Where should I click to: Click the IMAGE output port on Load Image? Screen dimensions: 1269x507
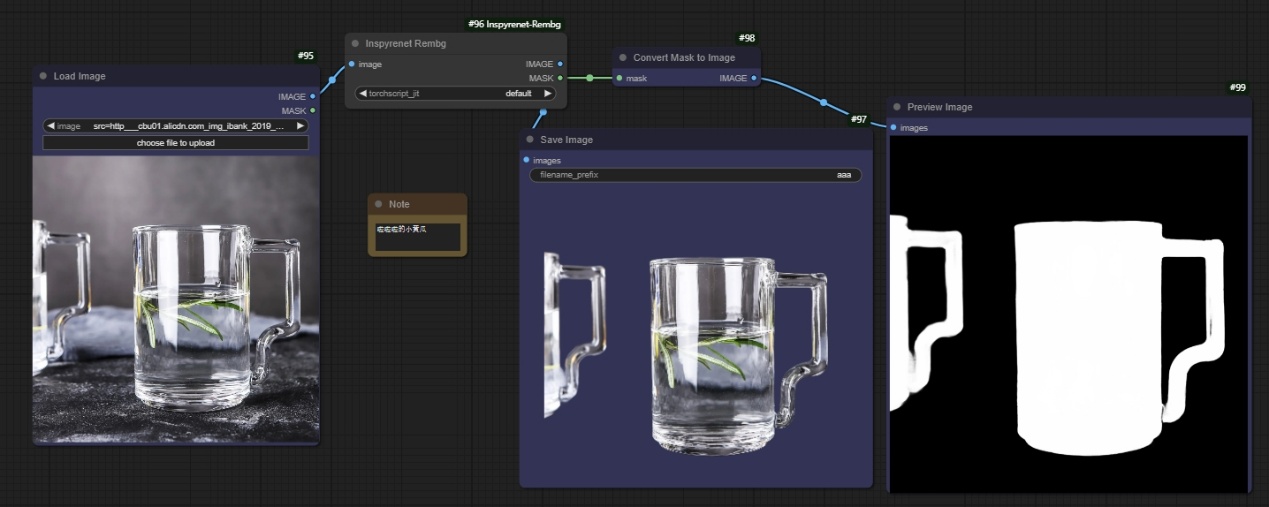point(313,97)
